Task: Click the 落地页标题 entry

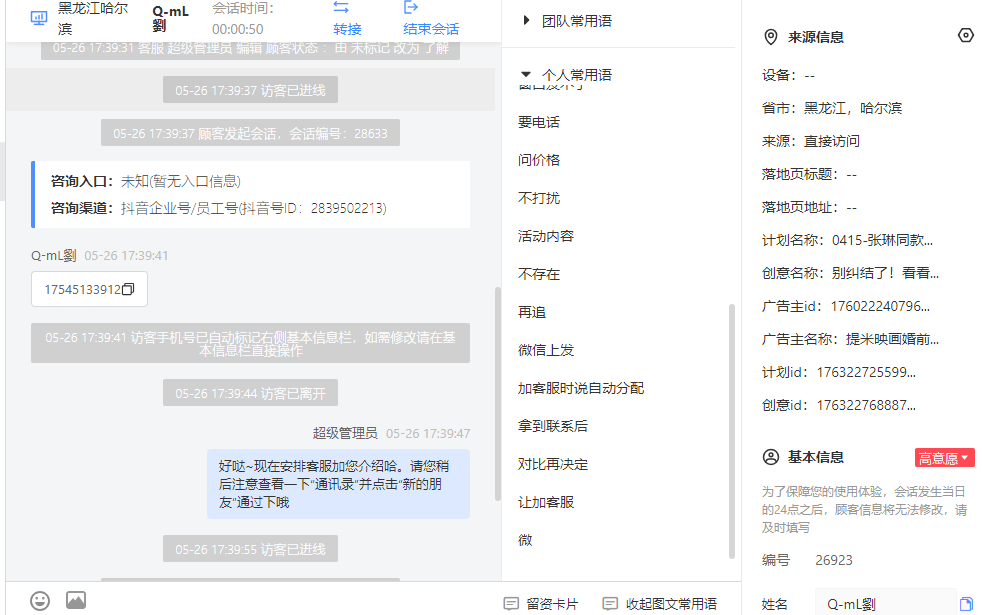Action: click(809, 175)
